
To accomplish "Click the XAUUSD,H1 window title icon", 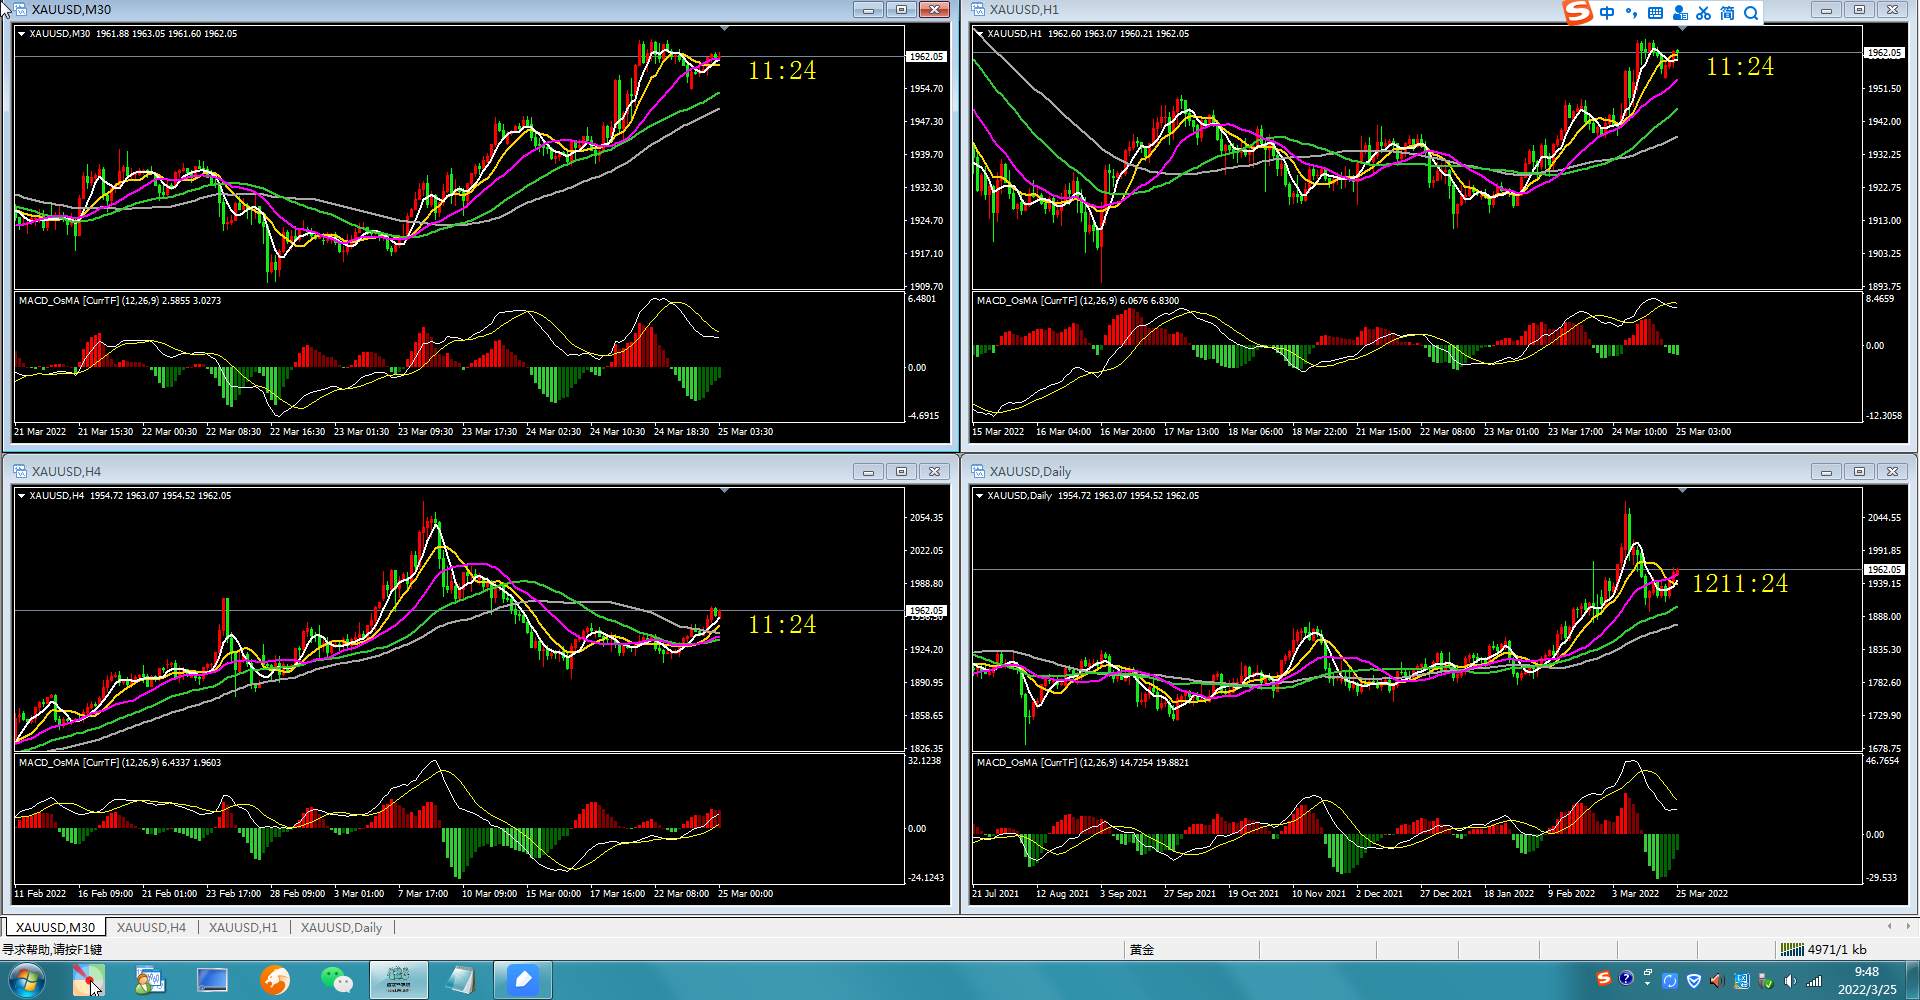I will (x=978, y=10).
